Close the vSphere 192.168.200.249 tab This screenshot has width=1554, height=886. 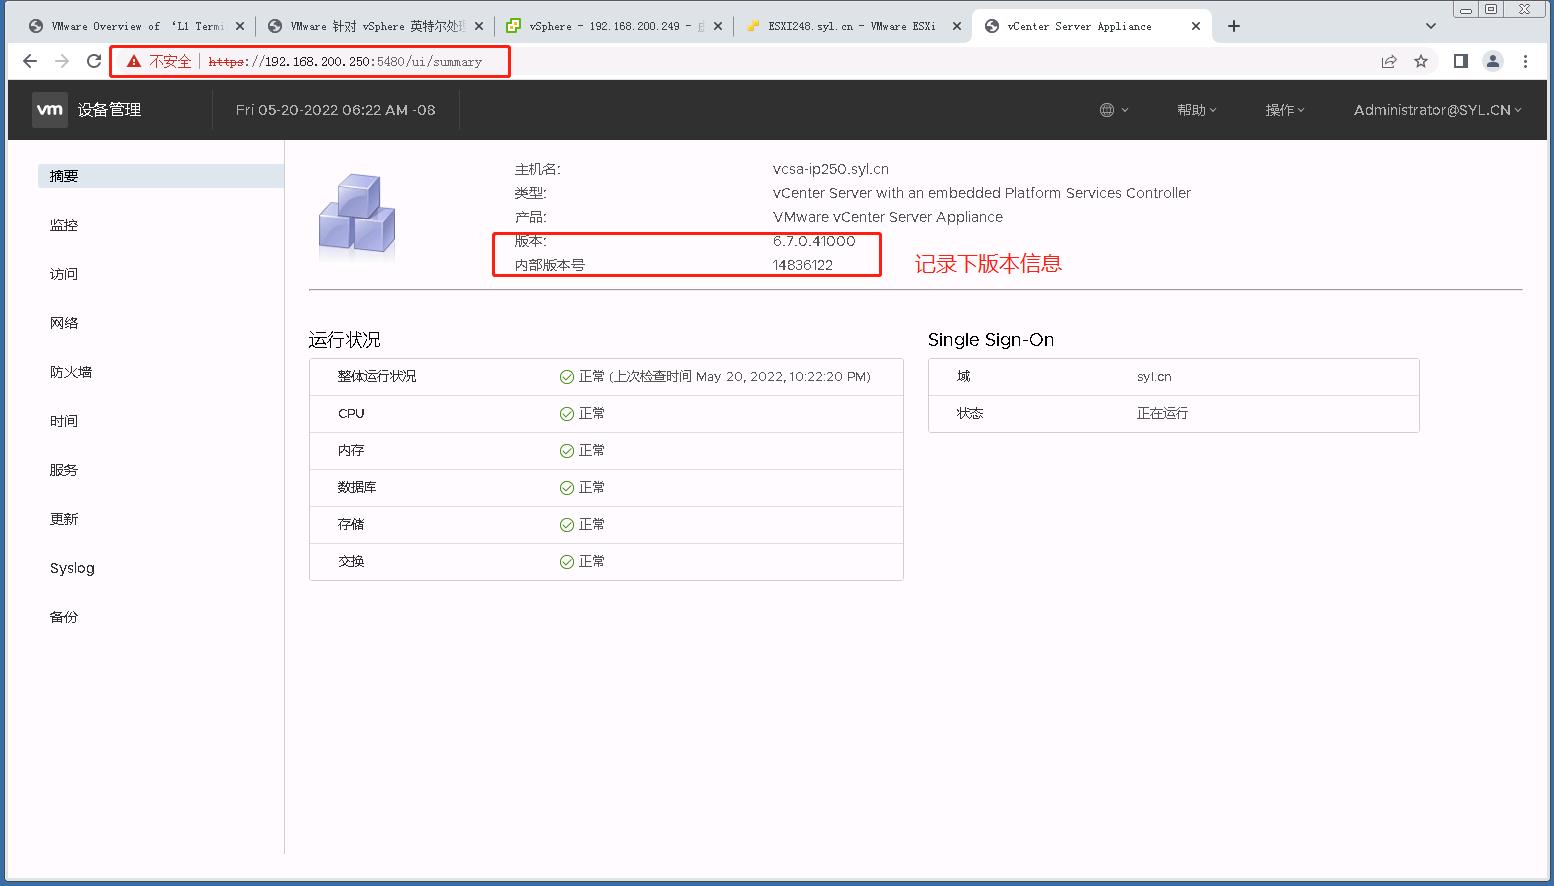coord(718,26)
